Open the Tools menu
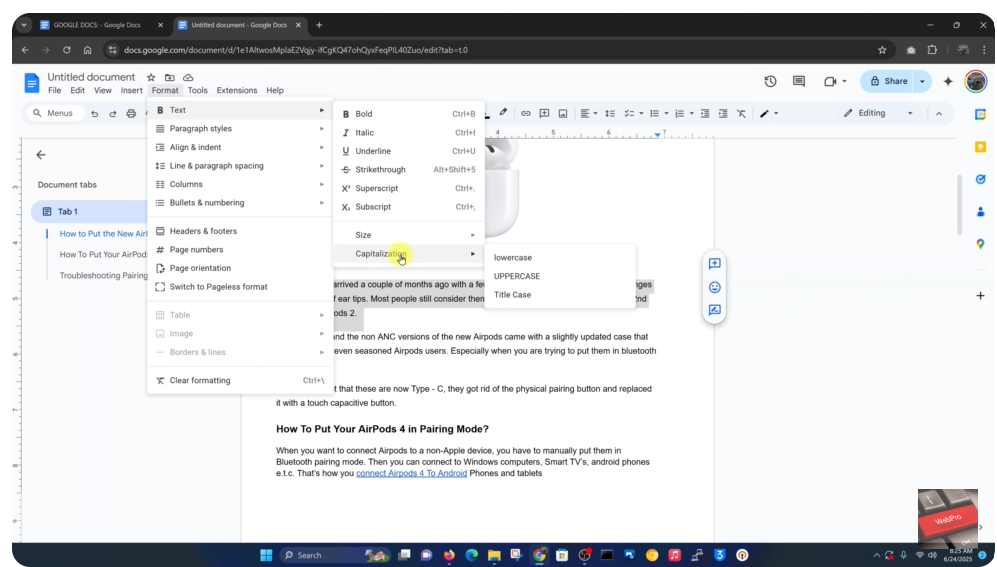The height and width of the screenshot is (567, 997). pos(198,90)
